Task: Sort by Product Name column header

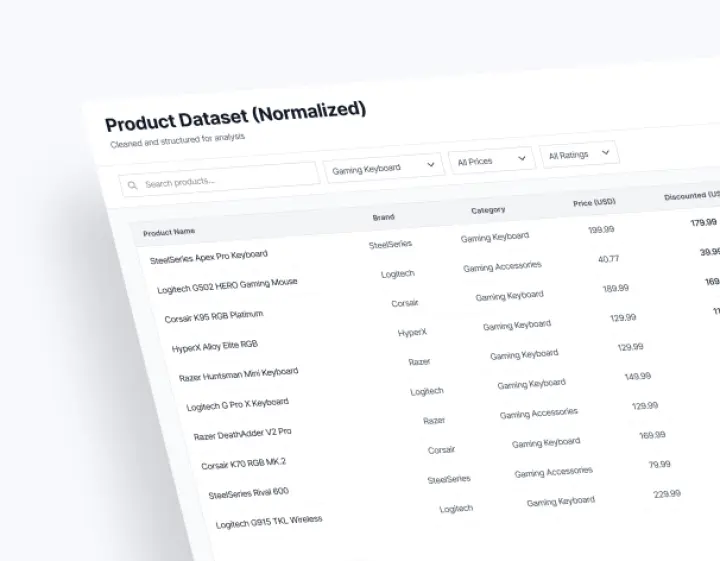Action: point(169,232)
